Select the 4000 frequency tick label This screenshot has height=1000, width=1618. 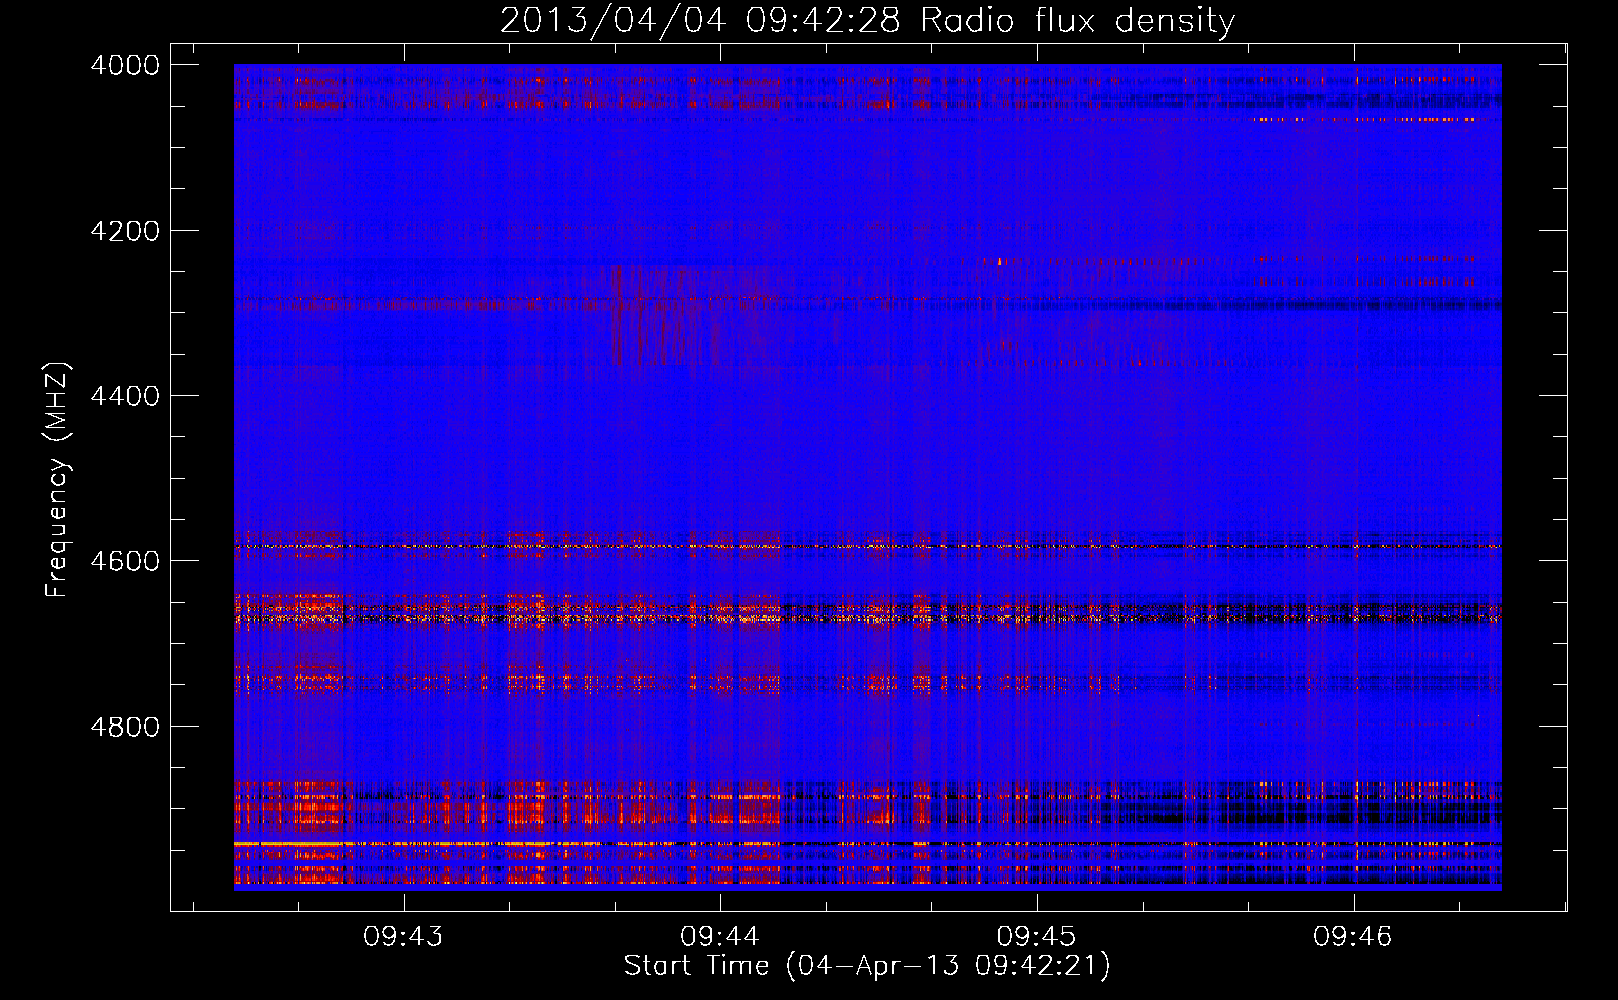point(125,65)
